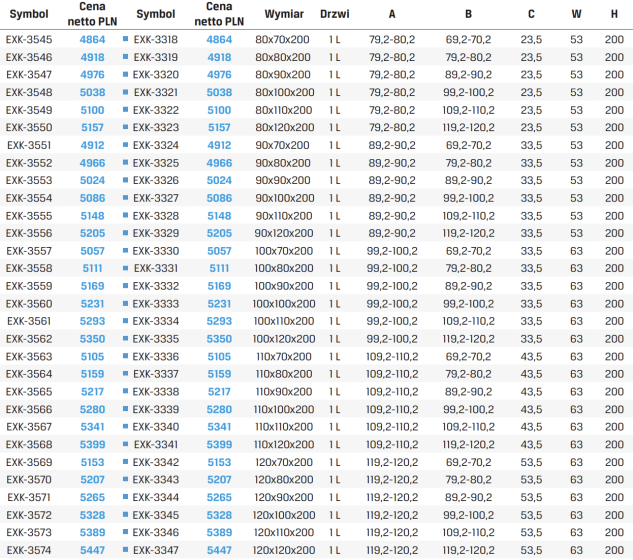Select dimension 80x70x200
The image size is (633, 560).
pyautogui.click(x=283, y=40)
